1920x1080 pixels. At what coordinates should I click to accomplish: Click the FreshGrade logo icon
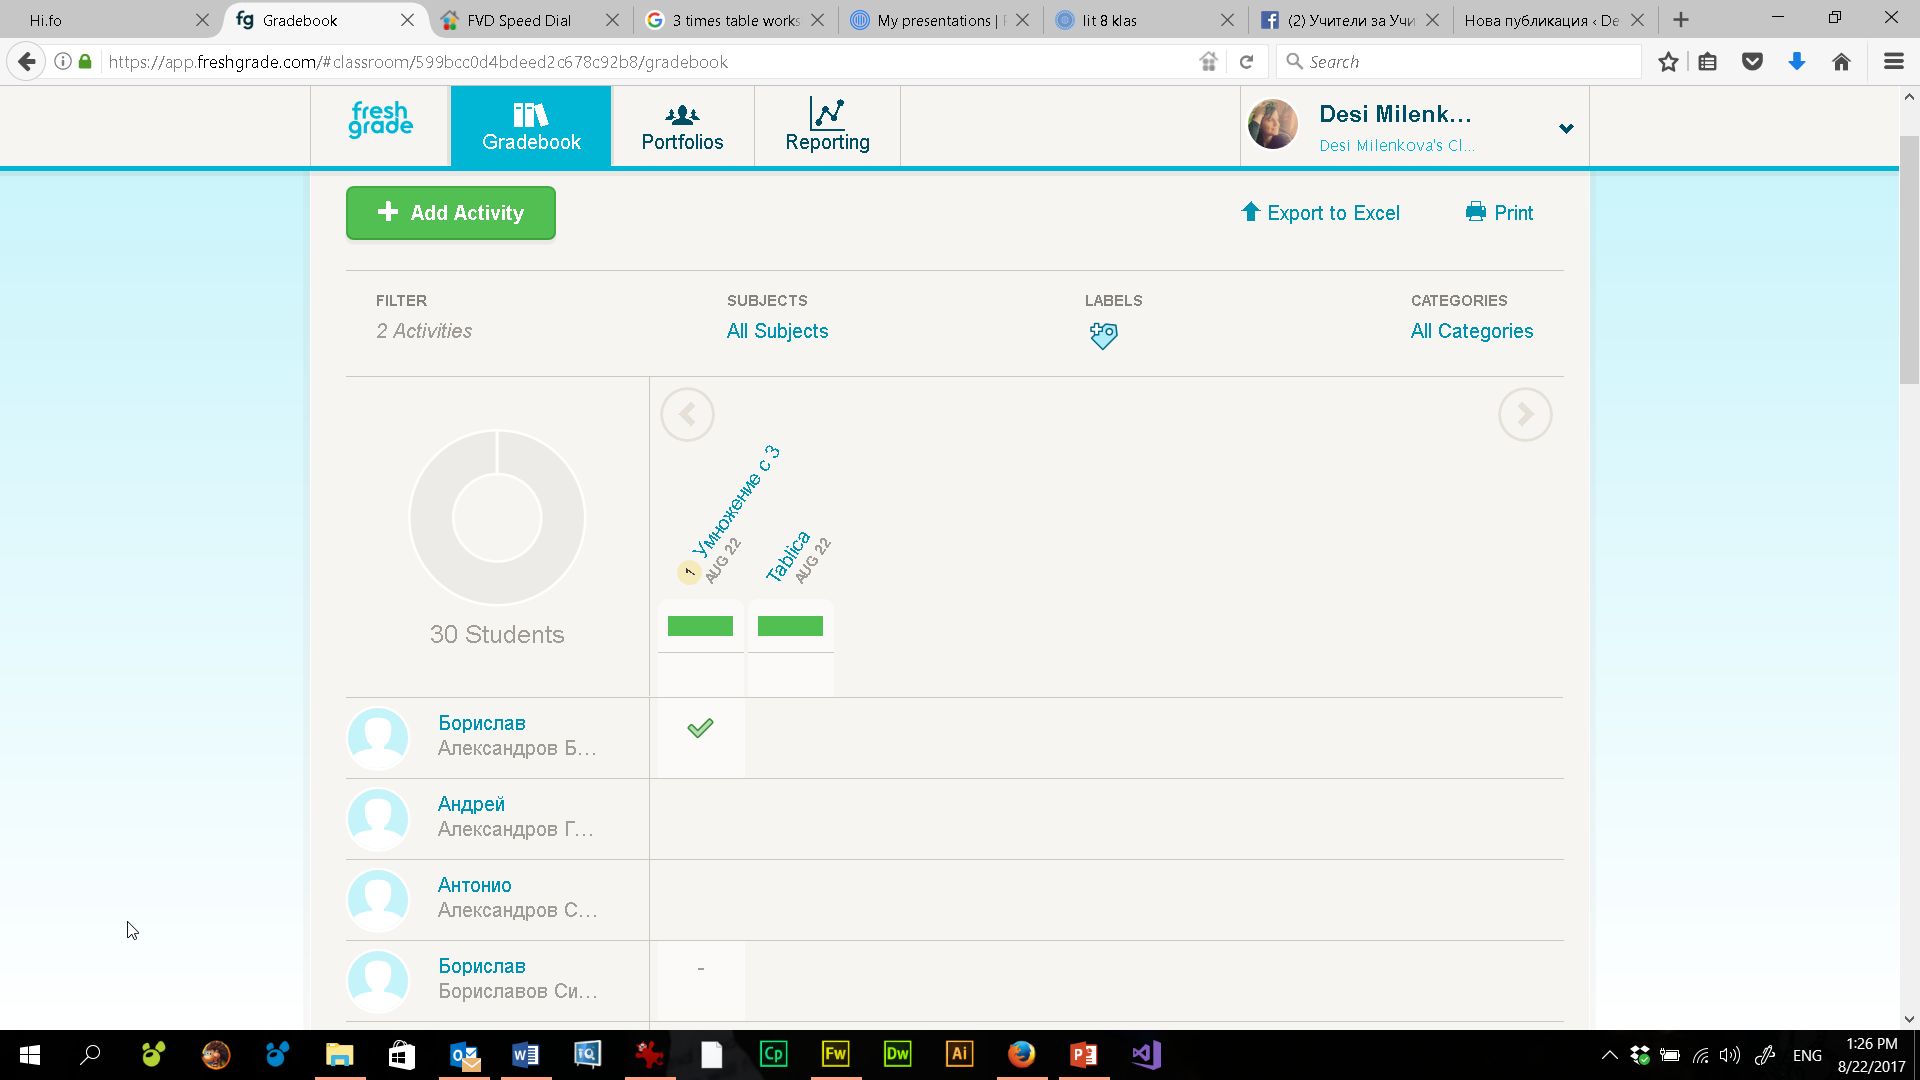point(380,120)
